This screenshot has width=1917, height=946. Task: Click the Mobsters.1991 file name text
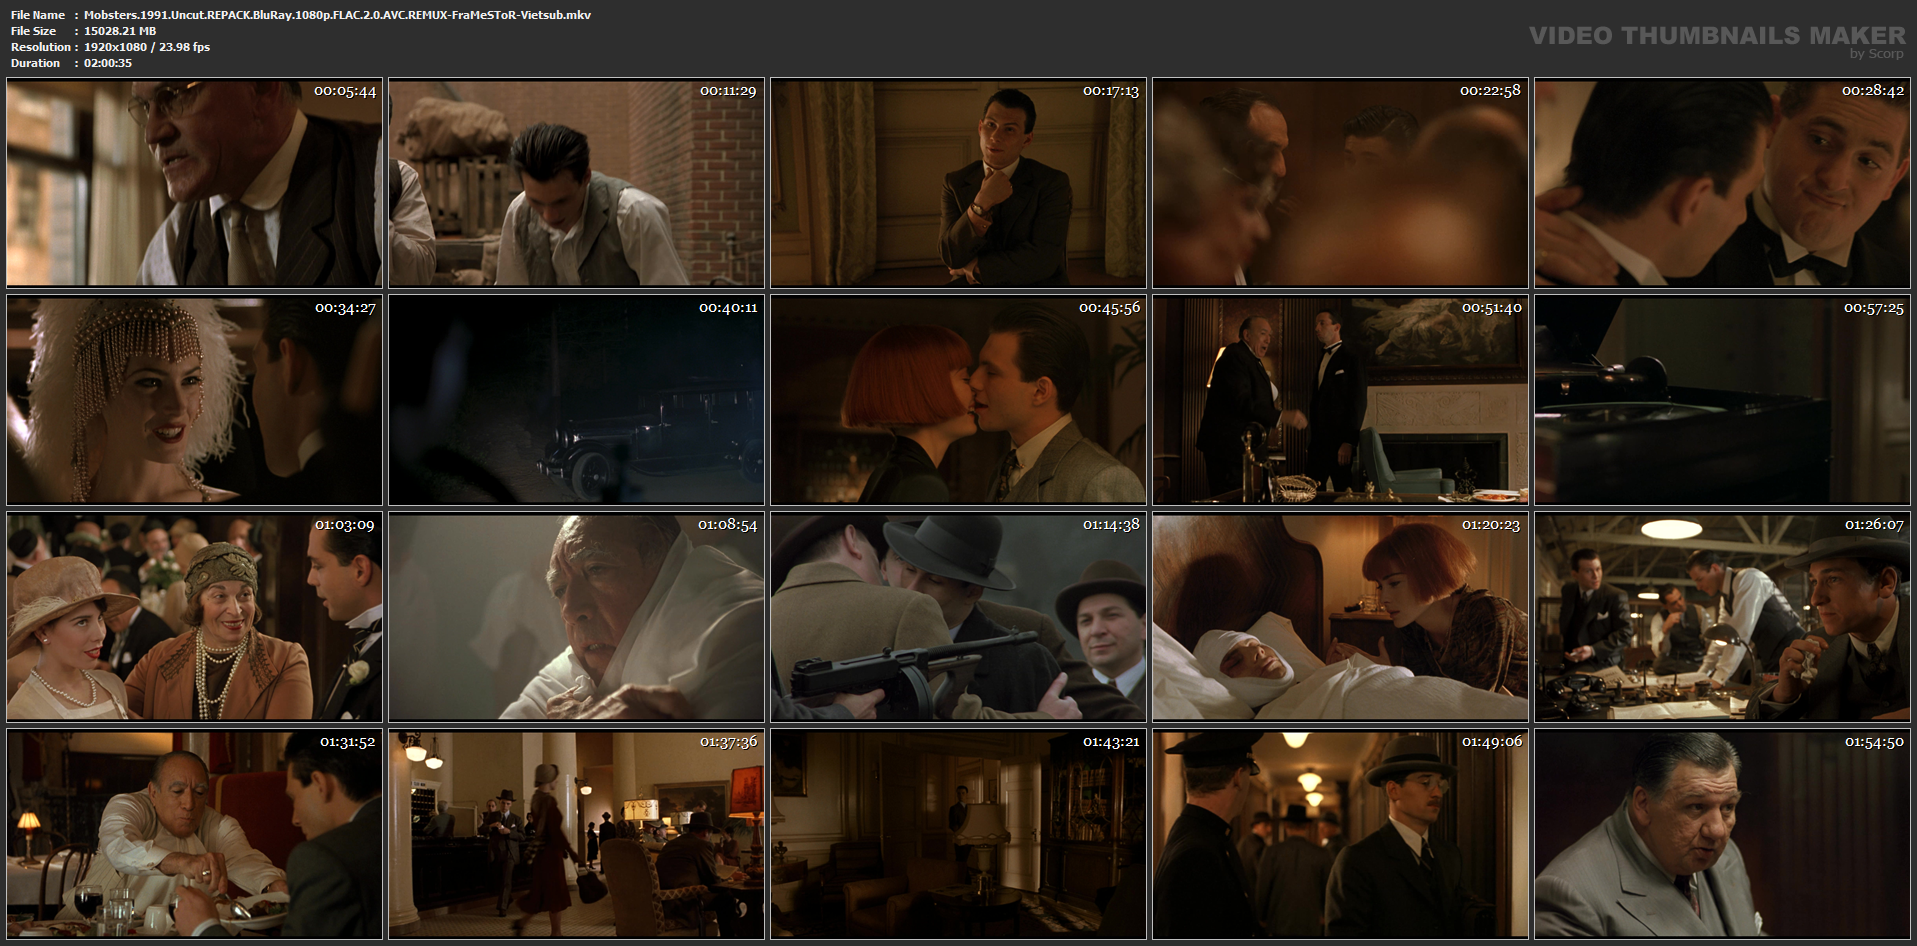pyautogui.click(x=337, y=15)
